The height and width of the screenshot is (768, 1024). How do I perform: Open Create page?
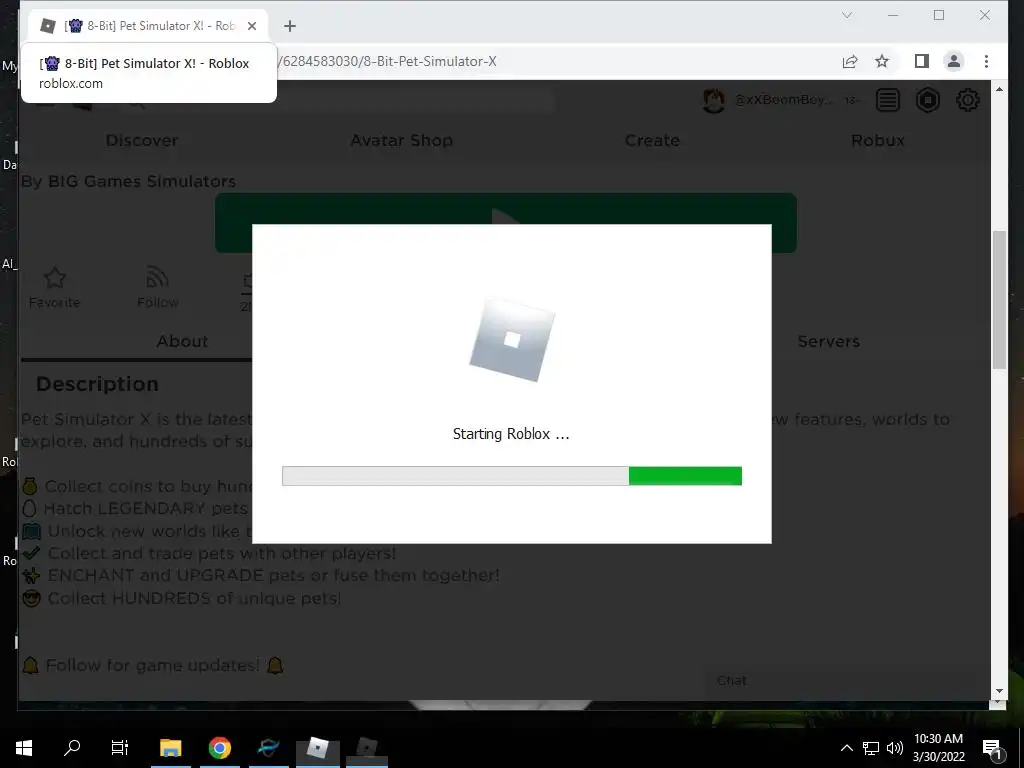pyautogui.click(x=652, y=140)
